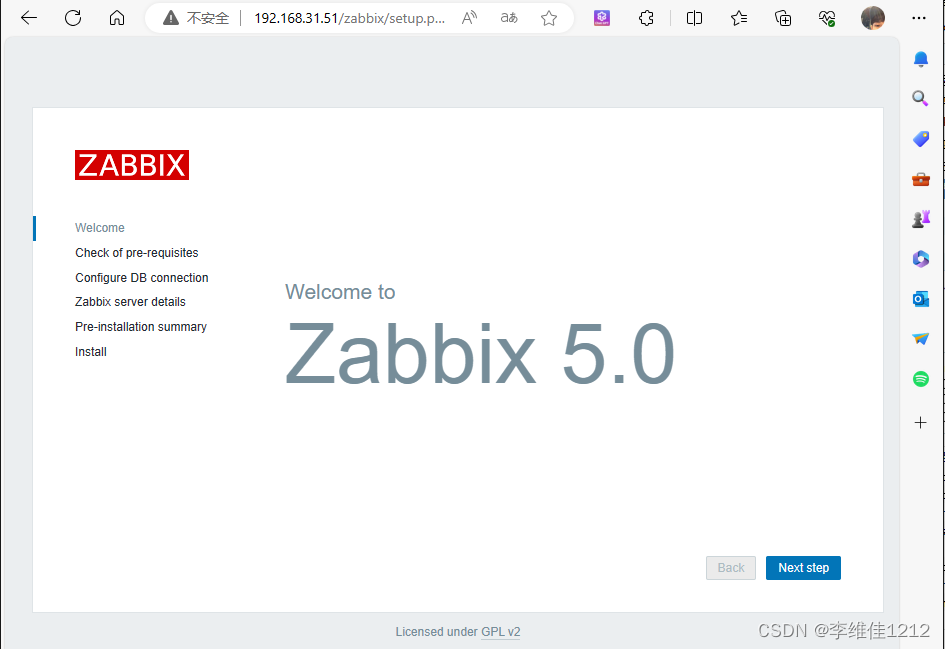Reload the Zabbix setup page
The width and height of the screenshot is (945, 649).
(x=72, y=18)
